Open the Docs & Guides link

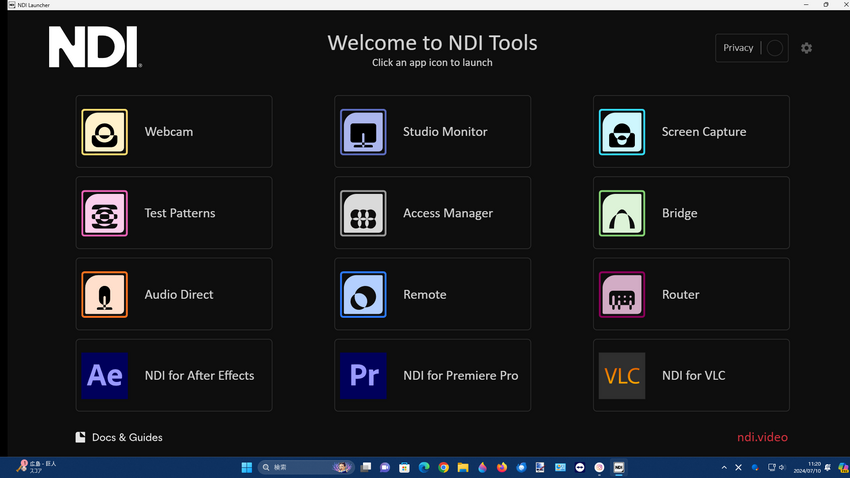[x=119, y=437]
